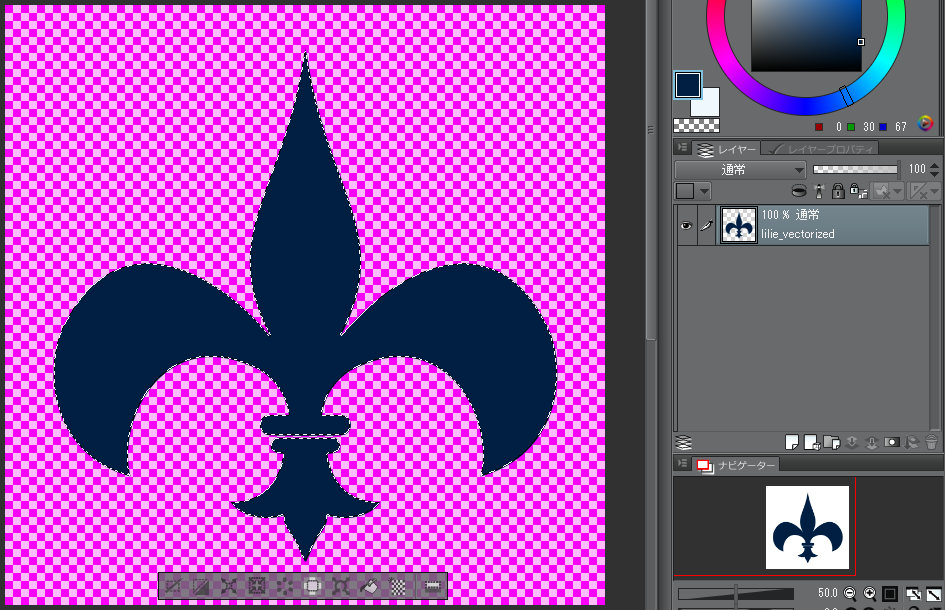The image size is (945, 610).
Task: Zoom in using Navigator magnifier icon
Action: (x=869, y=593)
